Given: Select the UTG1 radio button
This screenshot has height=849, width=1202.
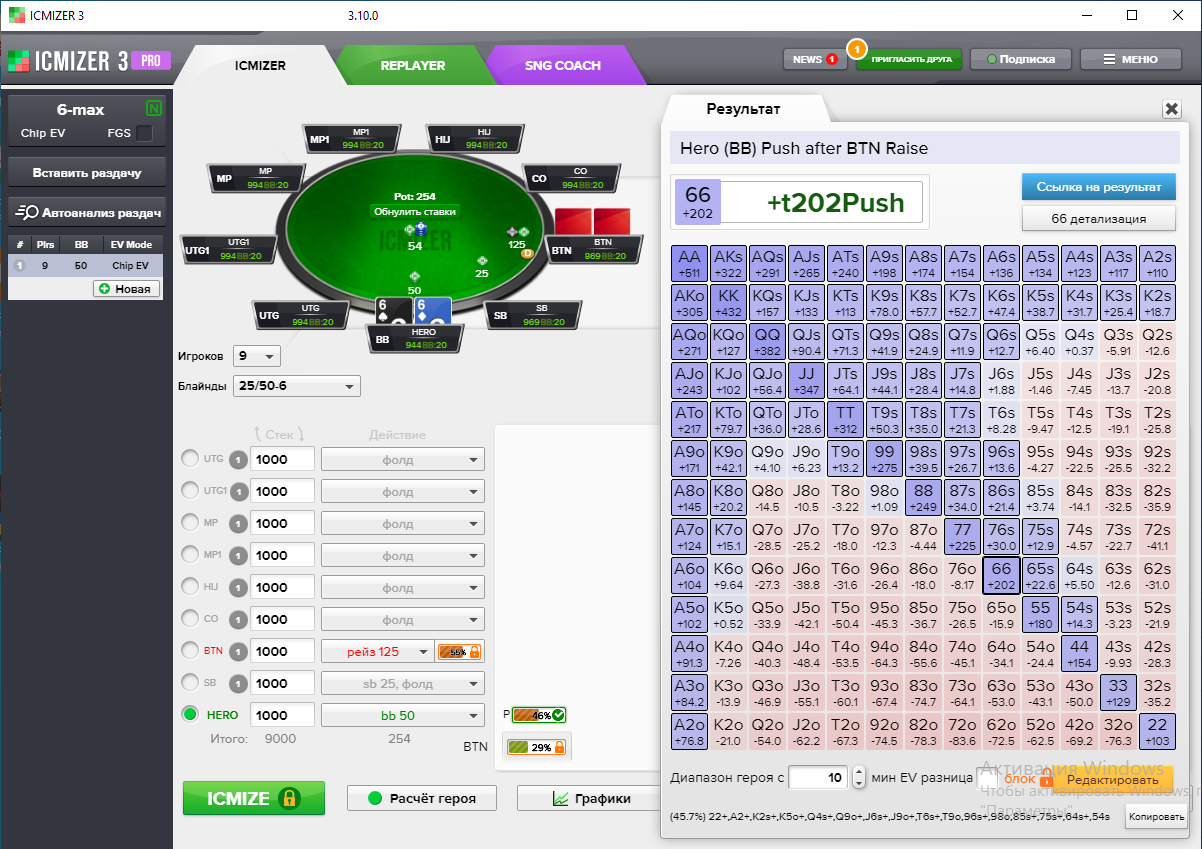Looking at the screenshot, I should [189, 491].
